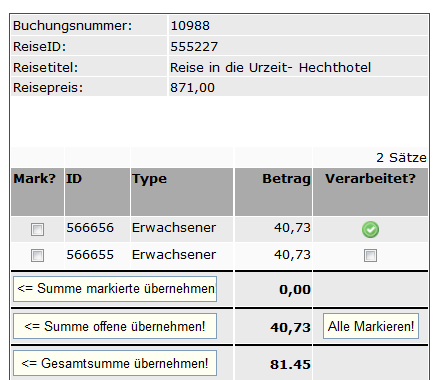Click the green processed checkmark icon

(x=370, y=230)
